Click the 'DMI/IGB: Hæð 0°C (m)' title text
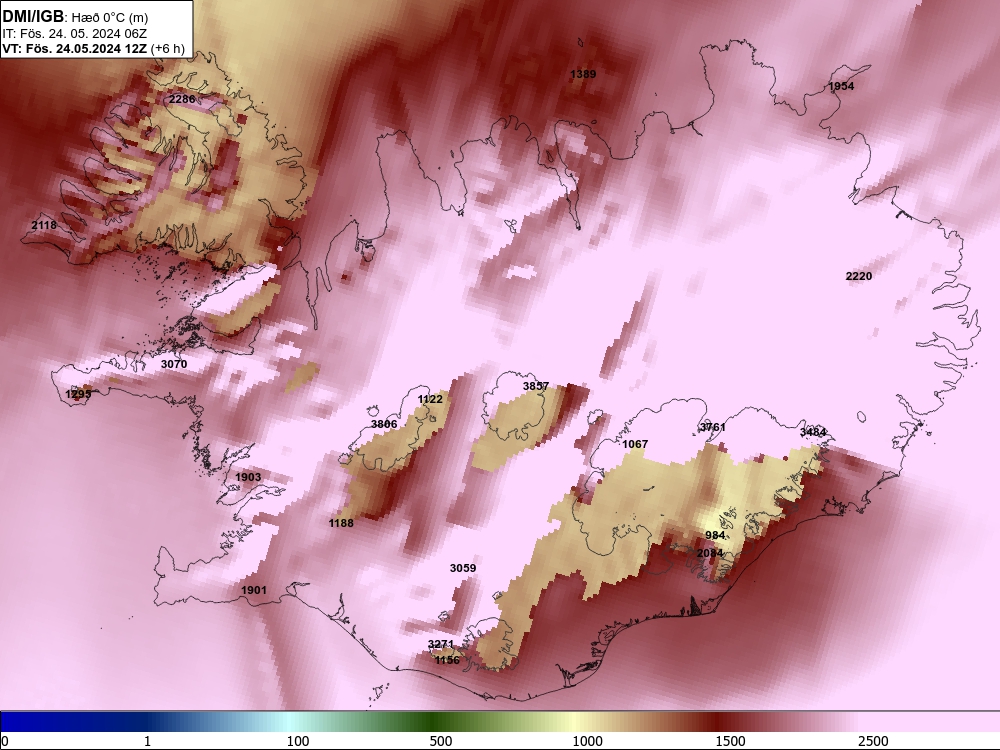 click(x=75, y=17)
